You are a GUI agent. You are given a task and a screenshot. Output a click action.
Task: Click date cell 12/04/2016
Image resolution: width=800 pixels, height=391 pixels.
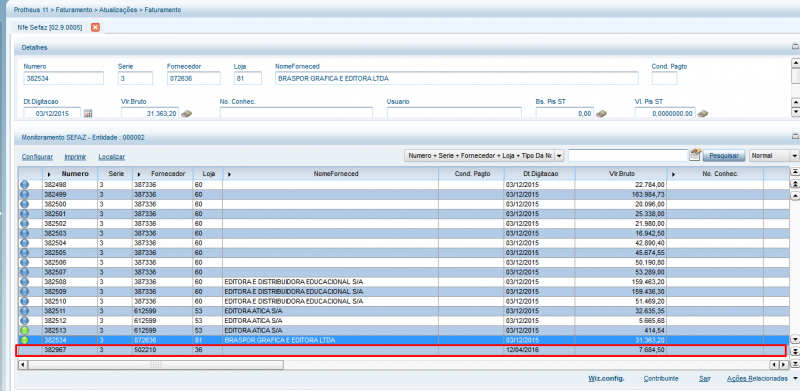click(540, 350)
